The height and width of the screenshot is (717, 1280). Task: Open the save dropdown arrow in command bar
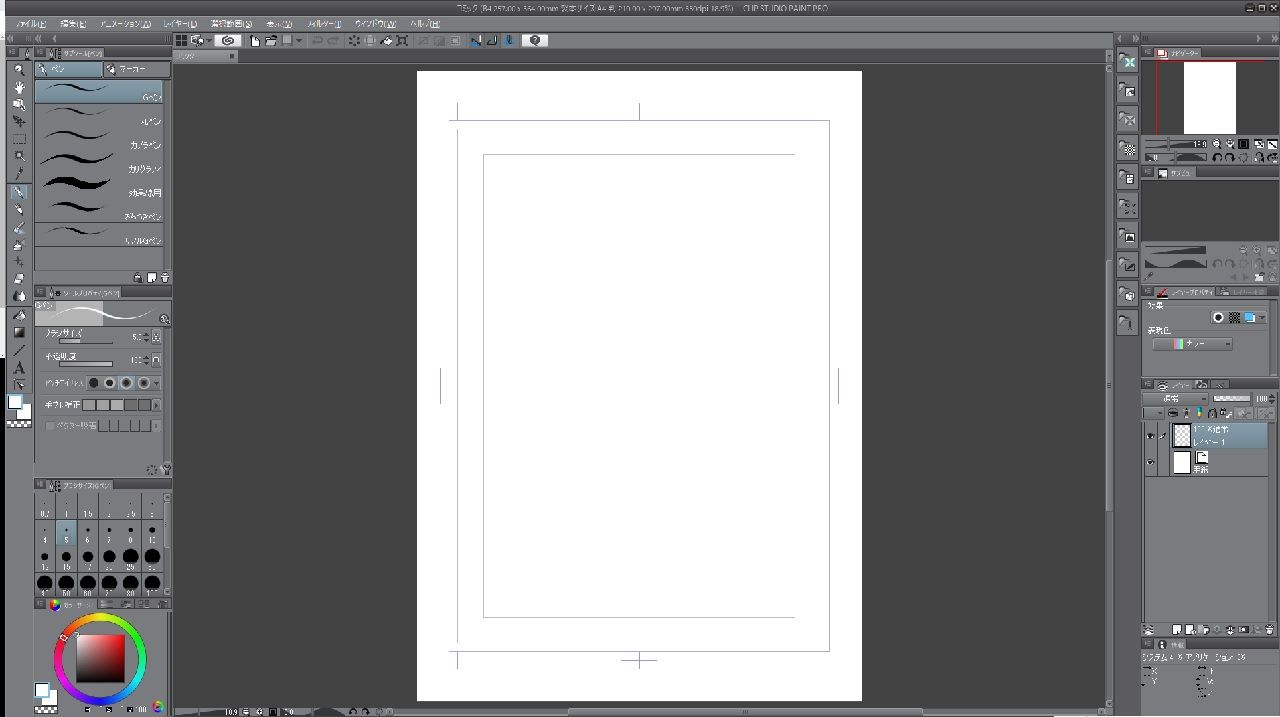298,40
